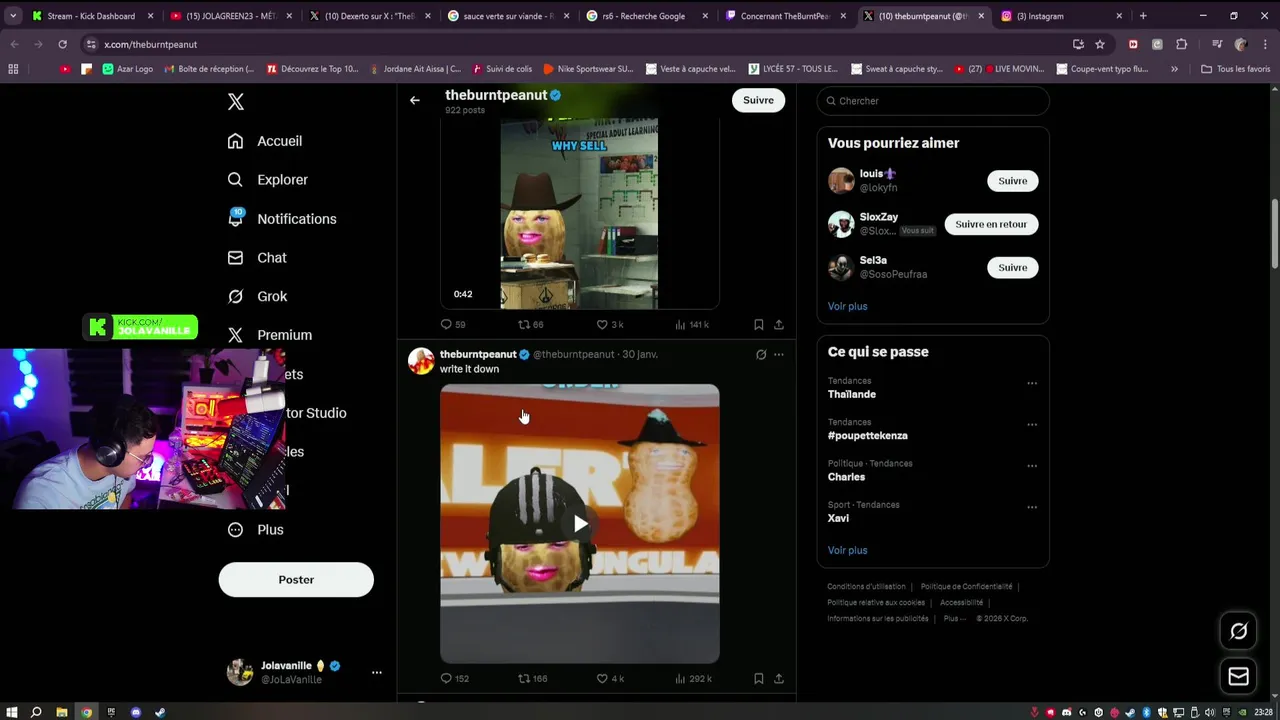The width and height of the screenshot is (1280, 720).
Task: Expand the Plus menu in sidebar
Action: (256, 530)
